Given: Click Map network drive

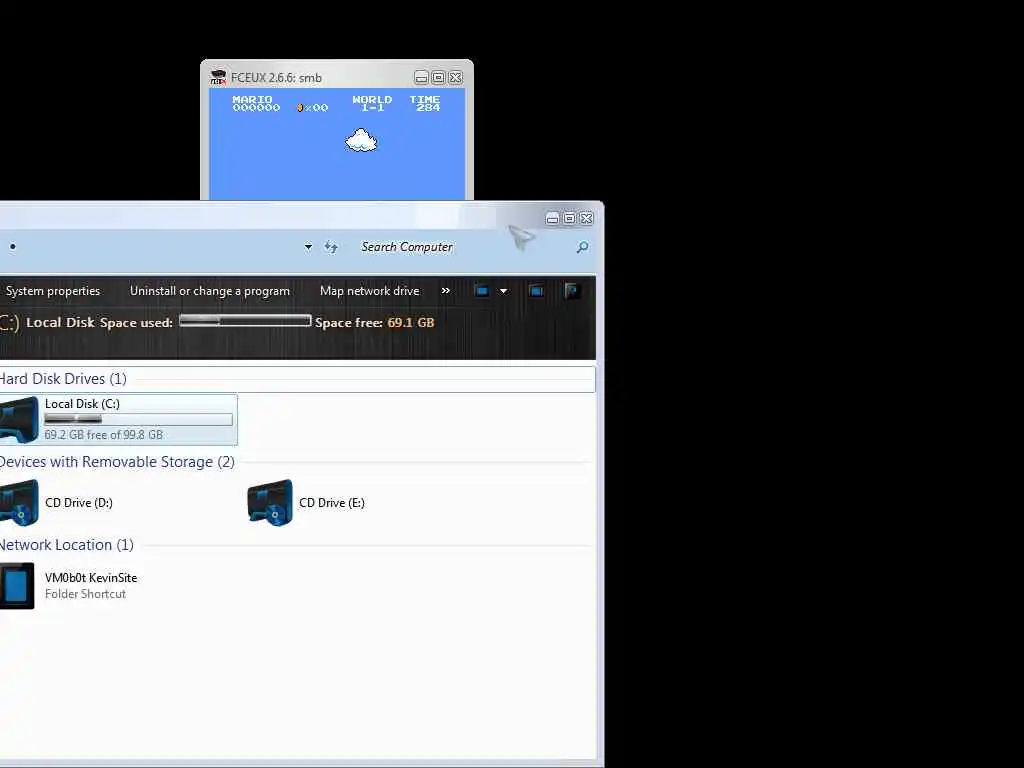Looking at the screenshot, I should click(x=370, y=291).
